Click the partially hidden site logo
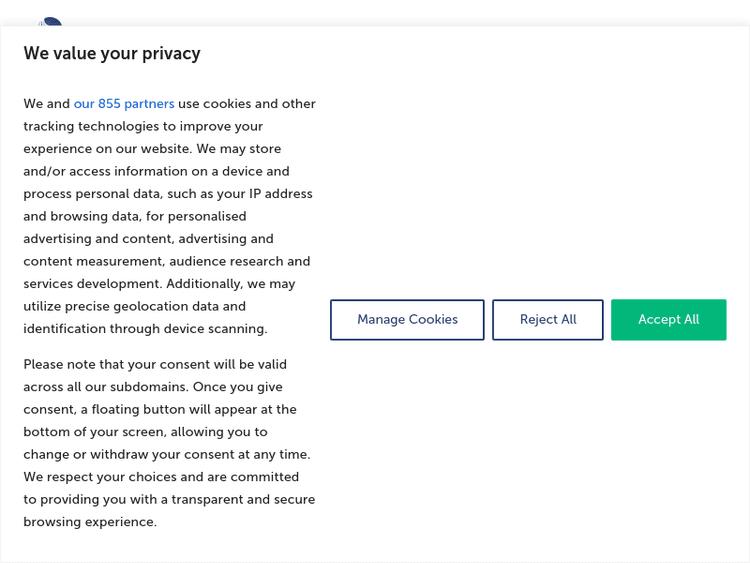Viewport: 750px width, 563px height. [x=50, y=22]
